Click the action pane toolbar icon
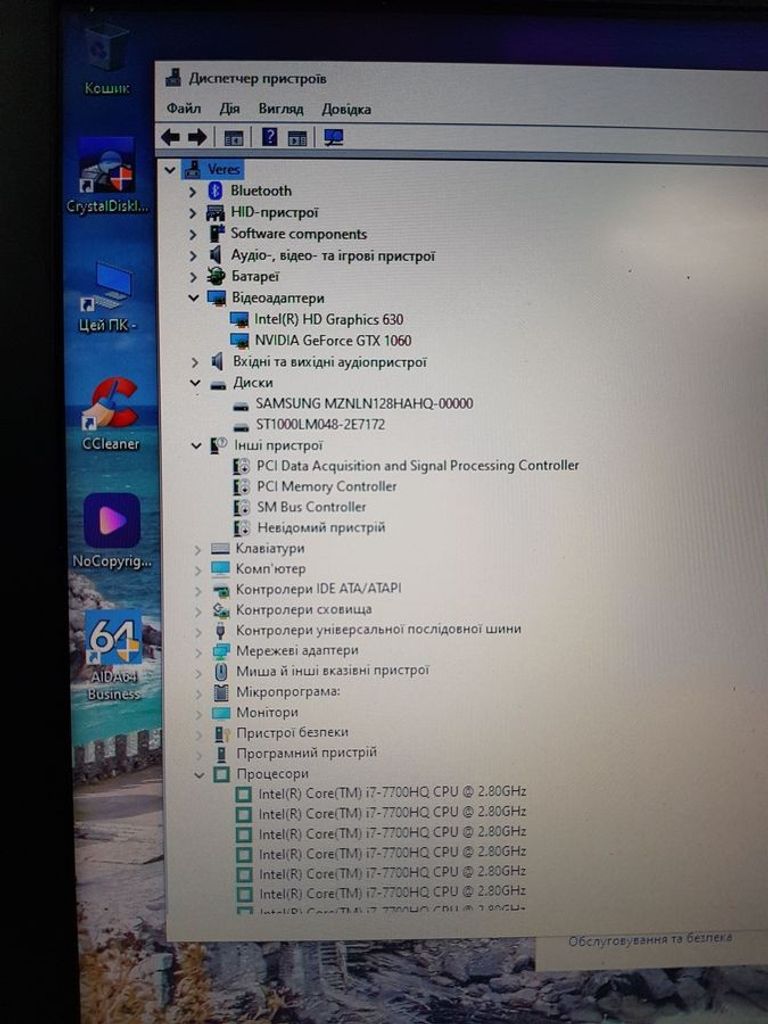The image size is (768, 1024). (x=297, y=138)
